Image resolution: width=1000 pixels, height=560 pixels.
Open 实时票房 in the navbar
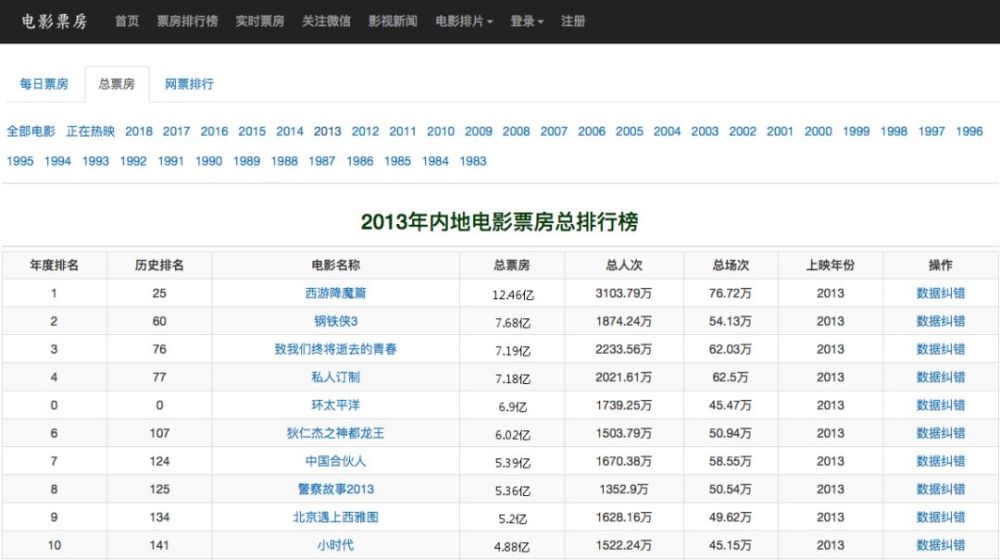[x=260, y=21]
